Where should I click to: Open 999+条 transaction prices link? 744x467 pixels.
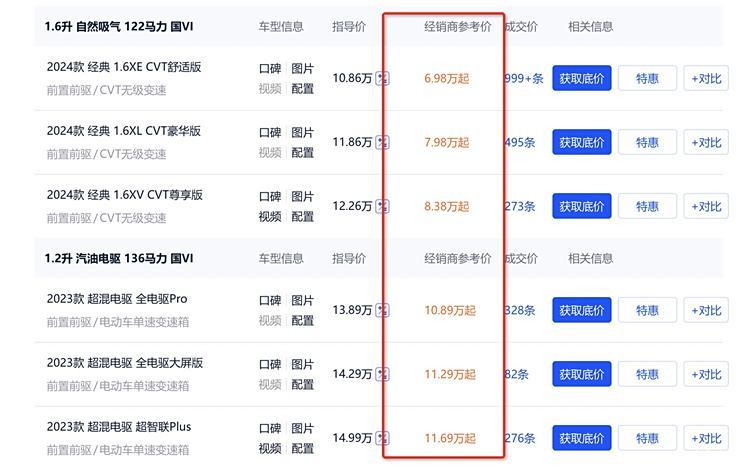coord(524,78)
